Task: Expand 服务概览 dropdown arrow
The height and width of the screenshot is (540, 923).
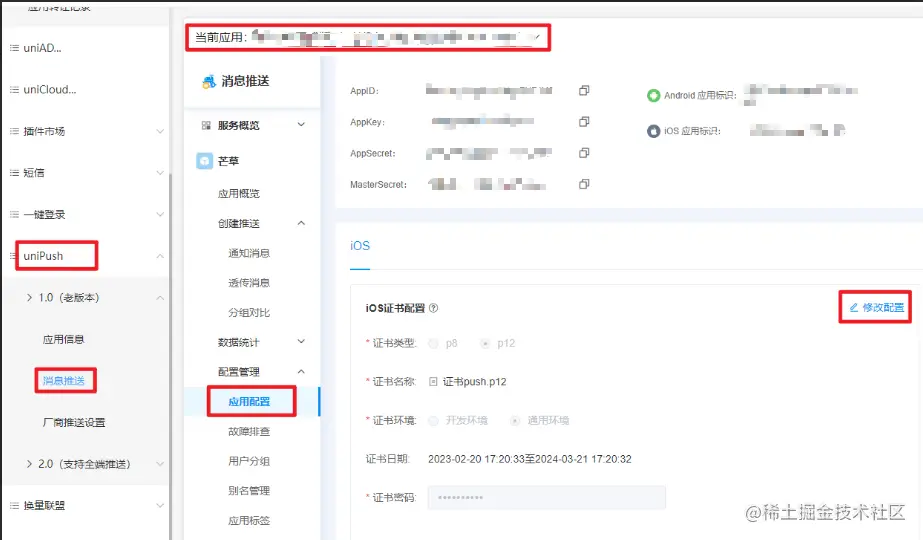Action: [x=301, y=125]
